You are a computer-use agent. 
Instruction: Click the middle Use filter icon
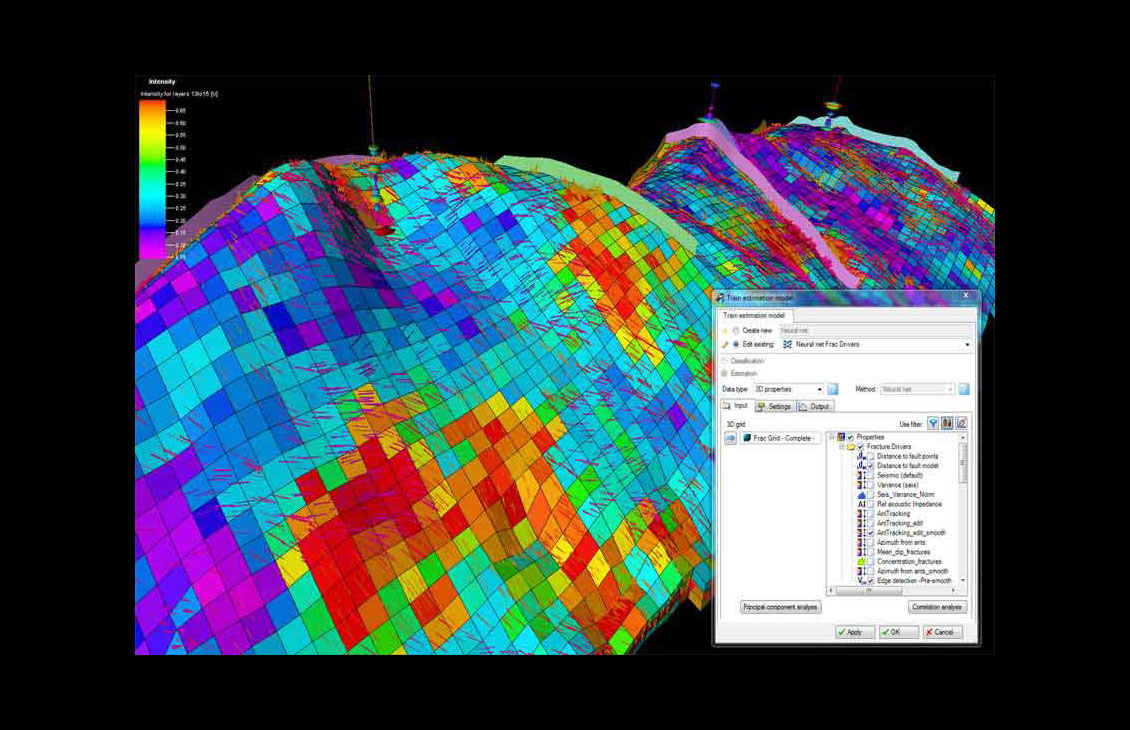(947, 424)
